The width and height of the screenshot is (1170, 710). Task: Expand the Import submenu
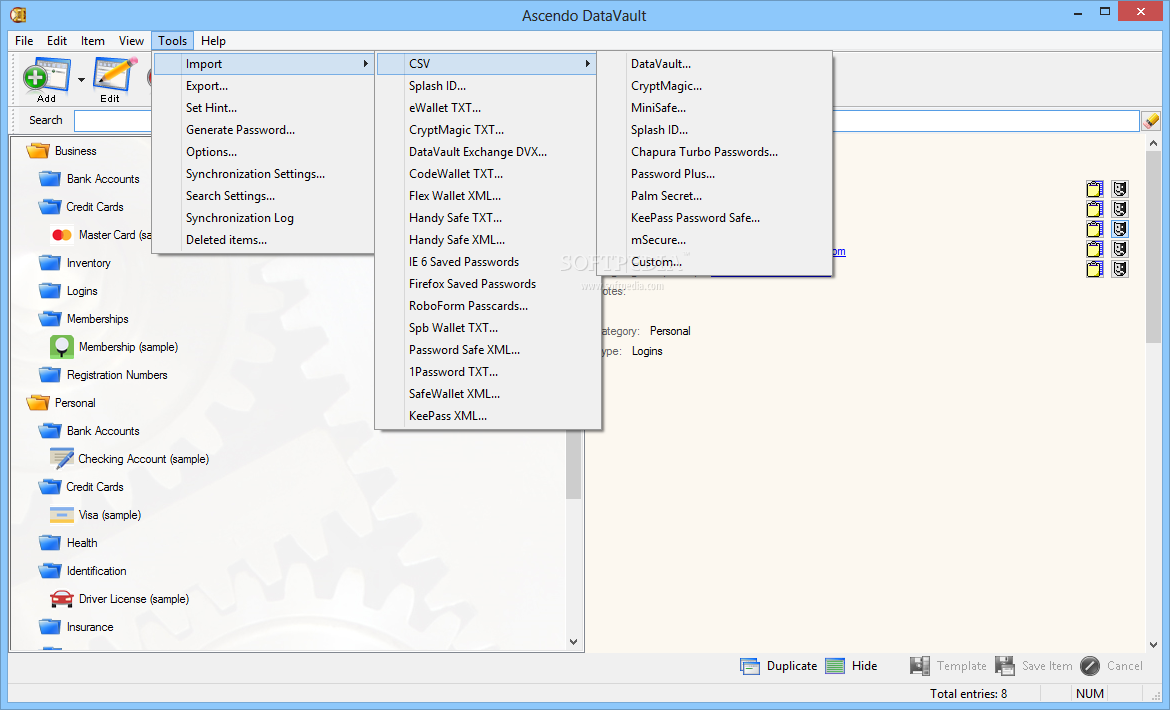coord(263,64)
